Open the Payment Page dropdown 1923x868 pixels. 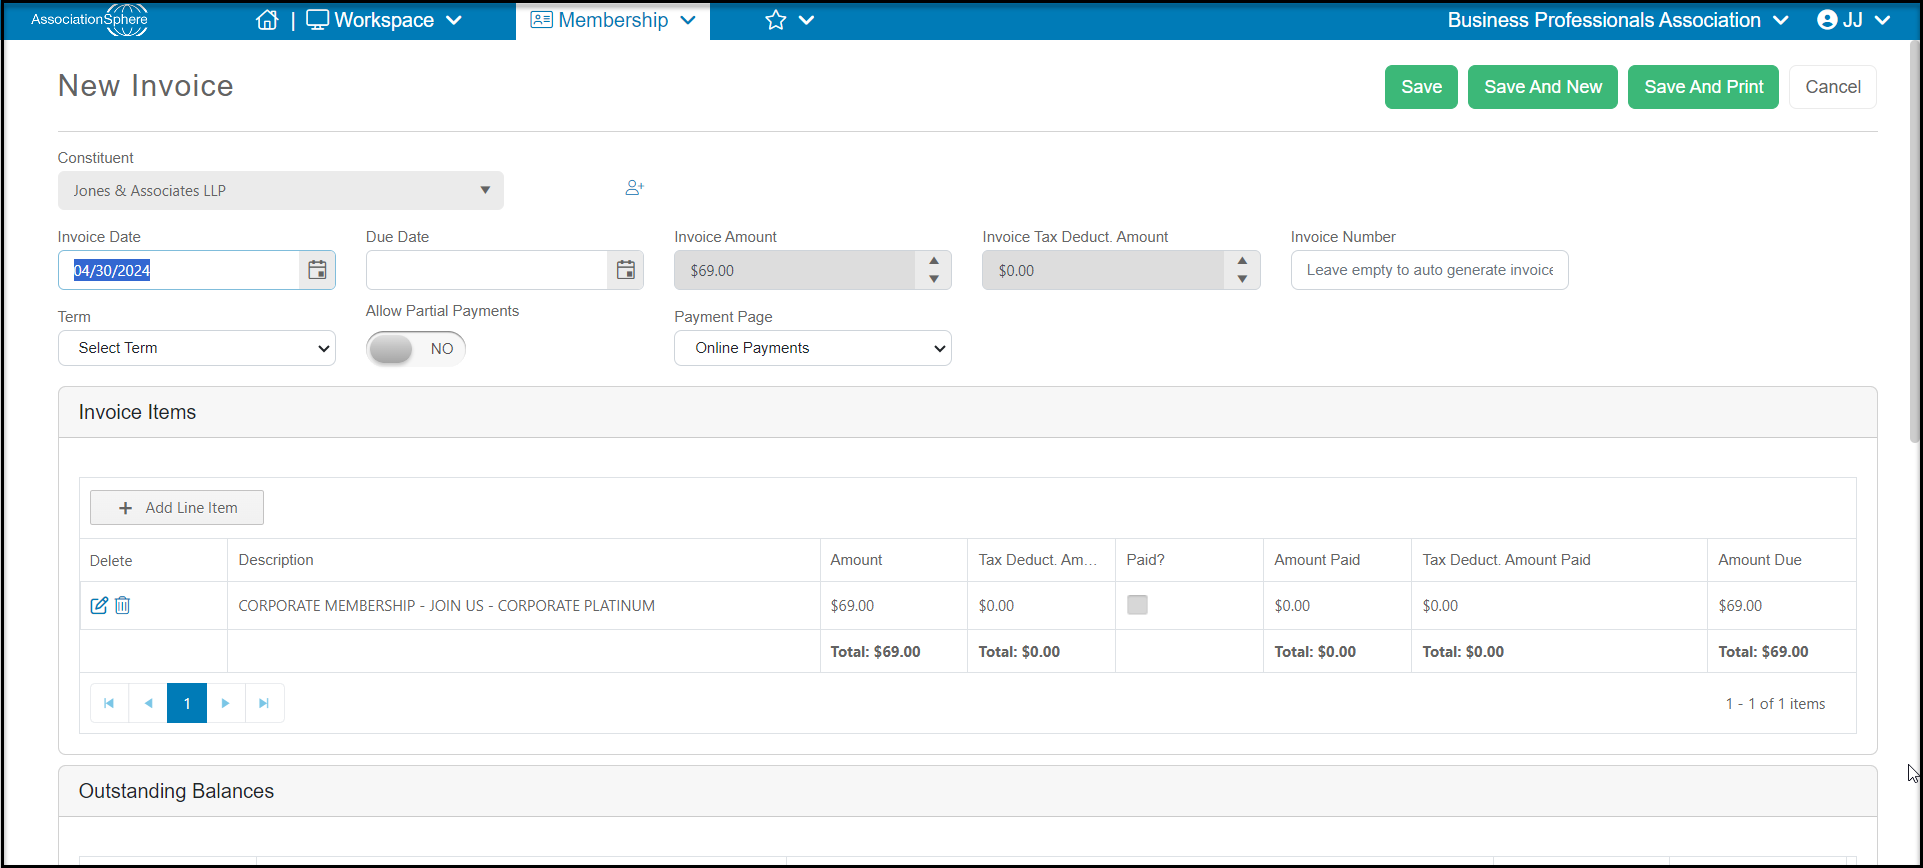tap(813, 348)
